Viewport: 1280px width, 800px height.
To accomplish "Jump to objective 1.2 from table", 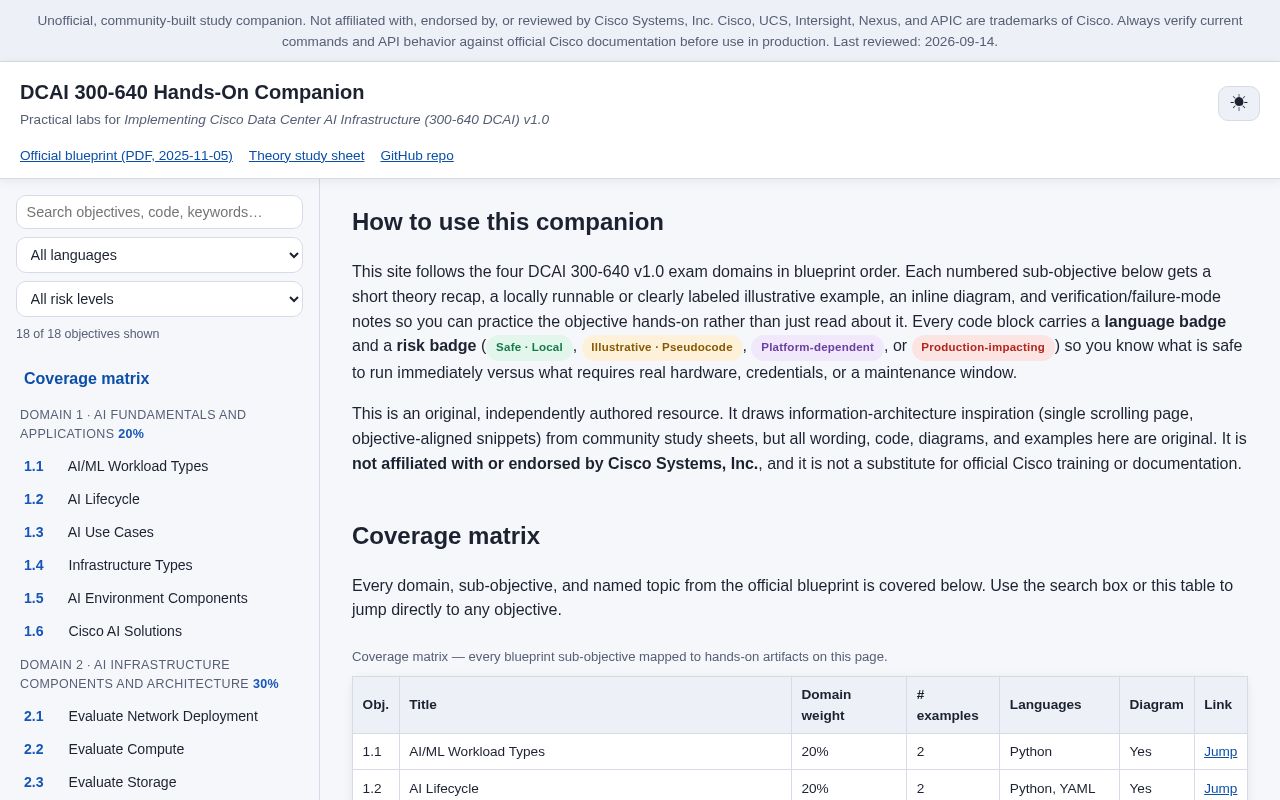I will pyautogui.click(x=1220, y=788).
